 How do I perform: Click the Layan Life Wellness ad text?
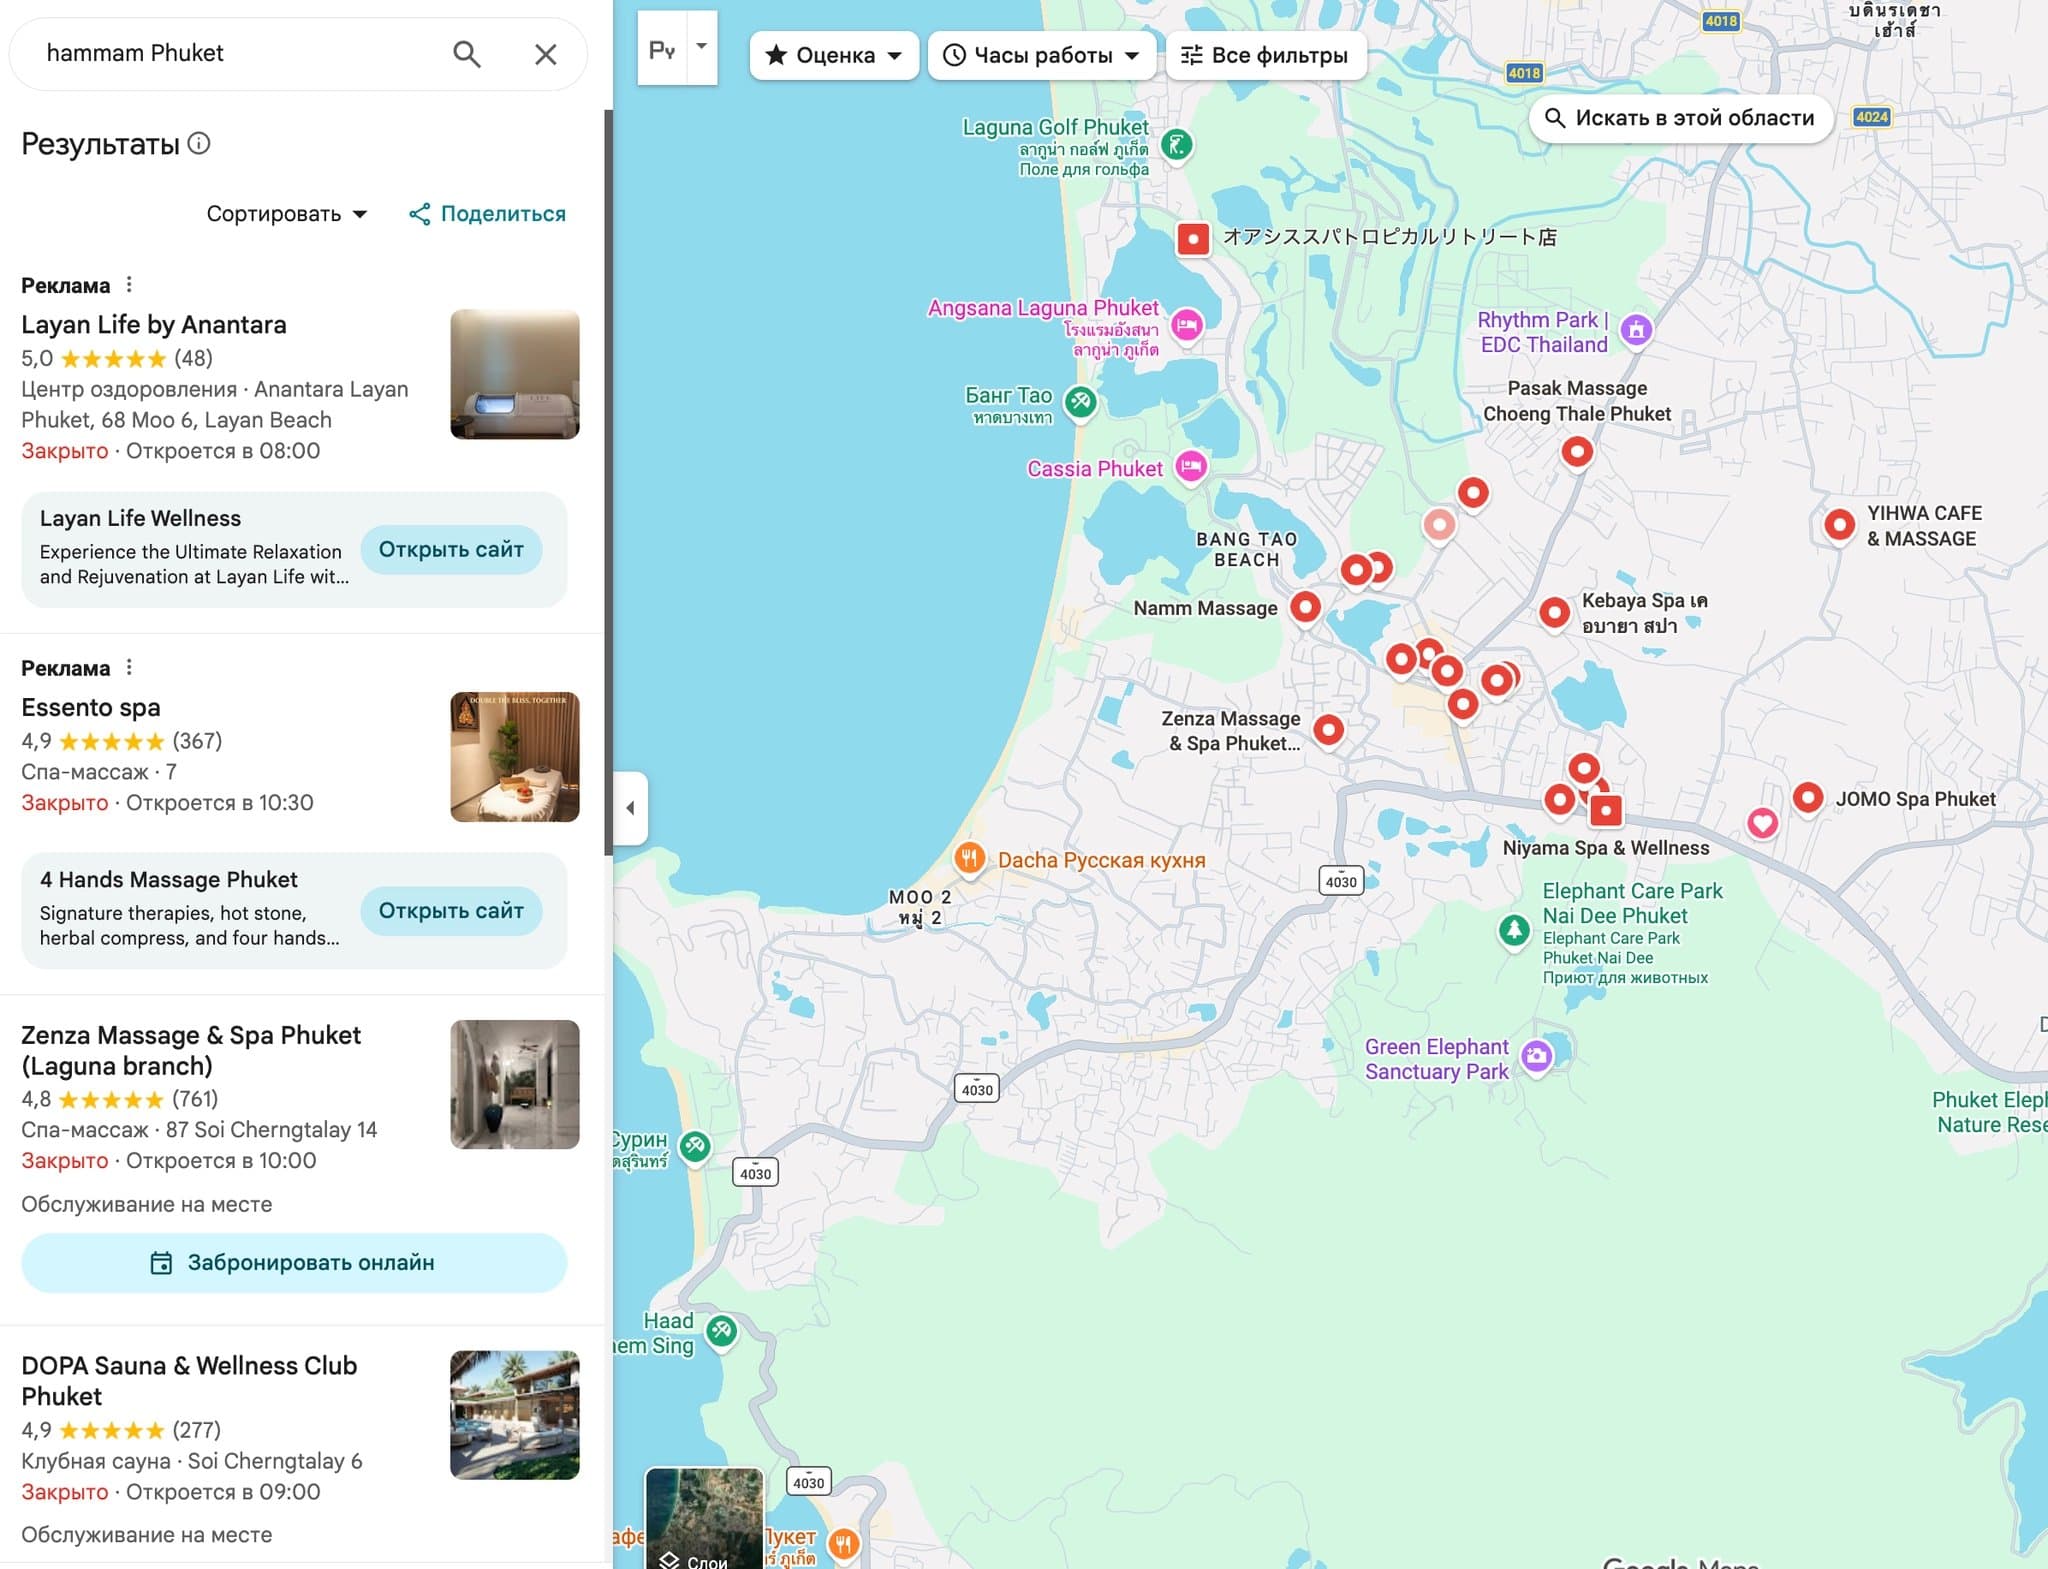point(194,548)
